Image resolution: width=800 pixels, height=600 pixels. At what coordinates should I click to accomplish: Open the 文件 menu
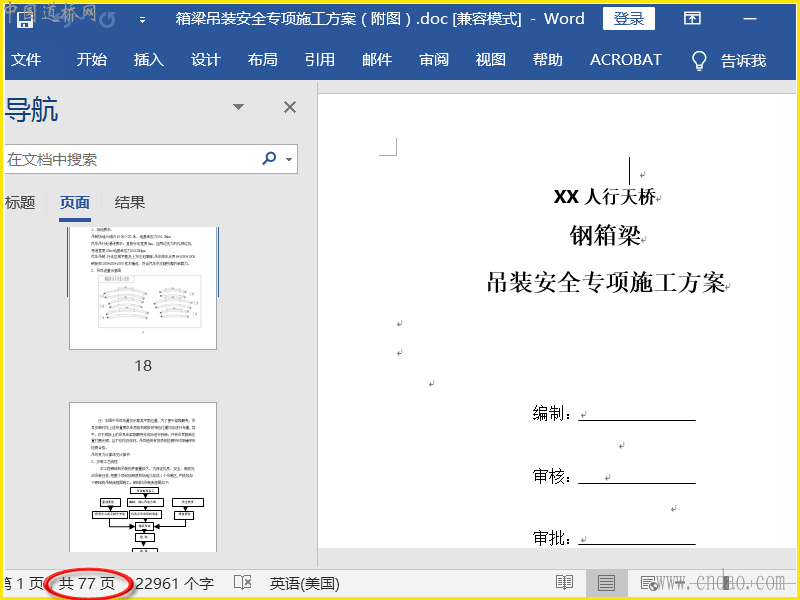pyautogui.click(x=26, y=60)
